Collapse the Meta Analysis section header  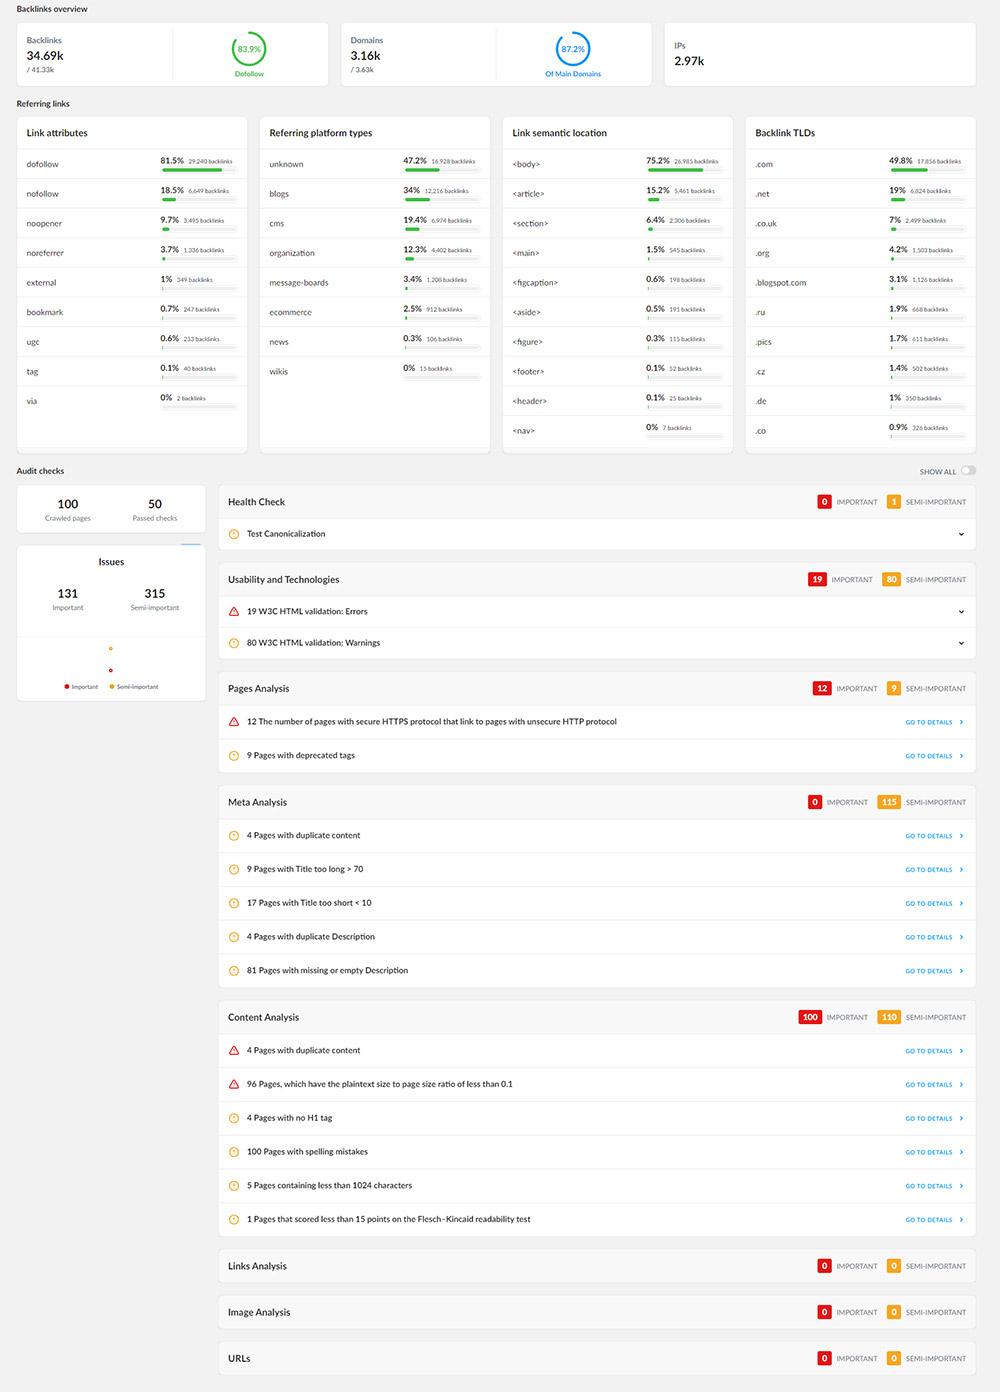pos(597,802)
